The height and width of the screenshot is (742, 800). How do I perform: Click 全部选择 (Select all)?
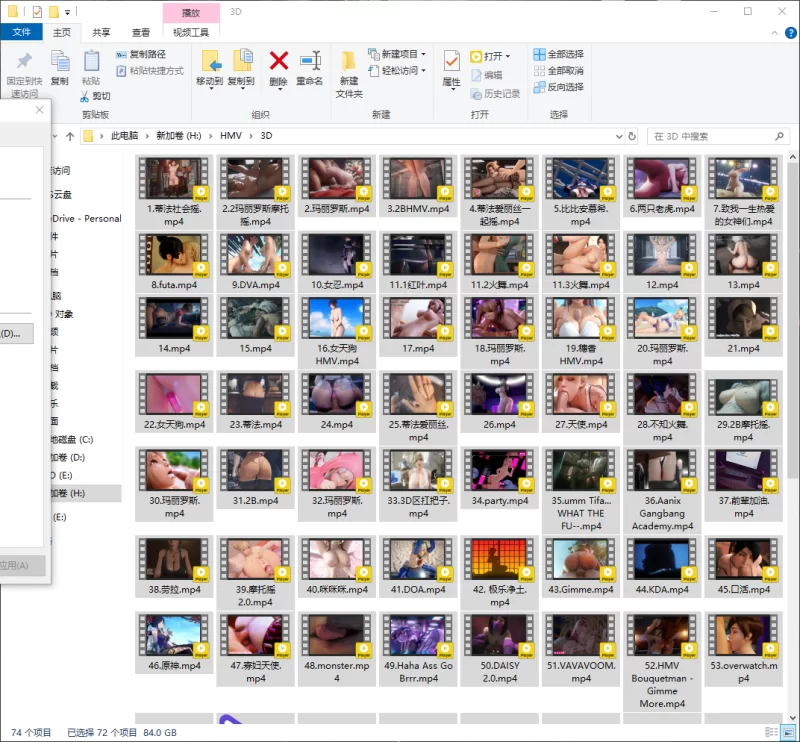point(559,54)
